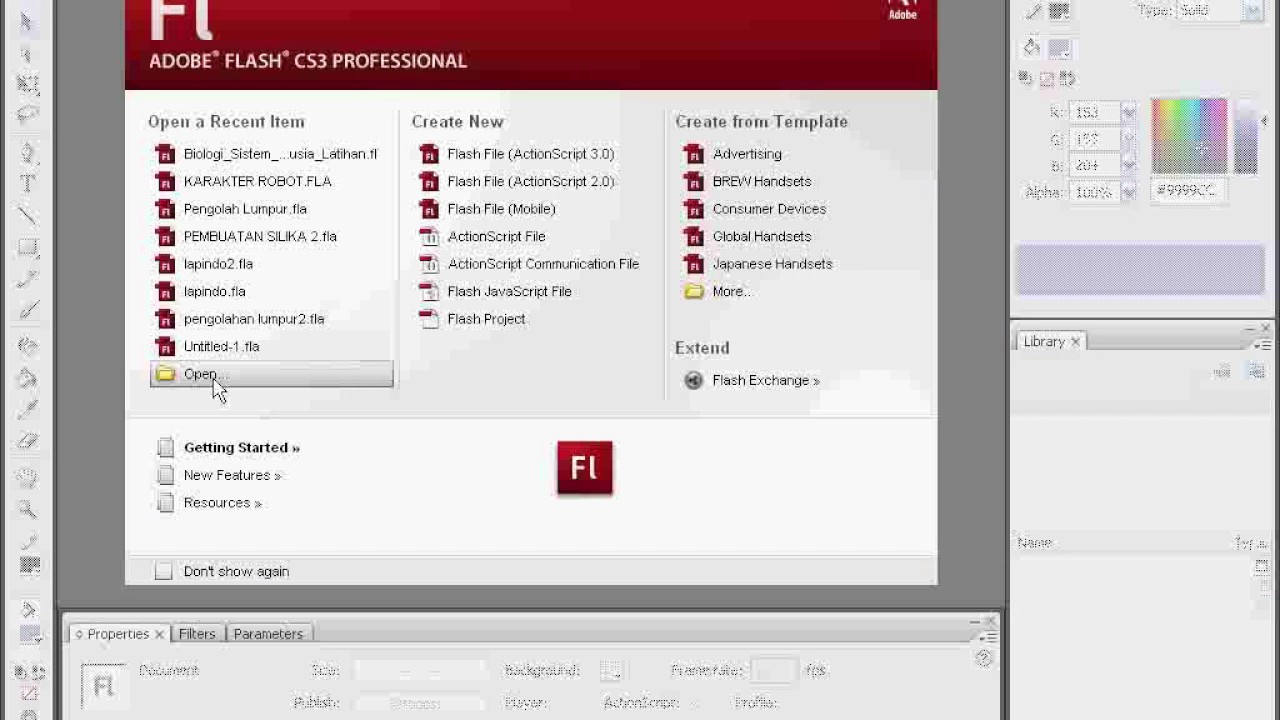1280x720 pixels.
Task: Open More templates link
Action: pos(731,292)
